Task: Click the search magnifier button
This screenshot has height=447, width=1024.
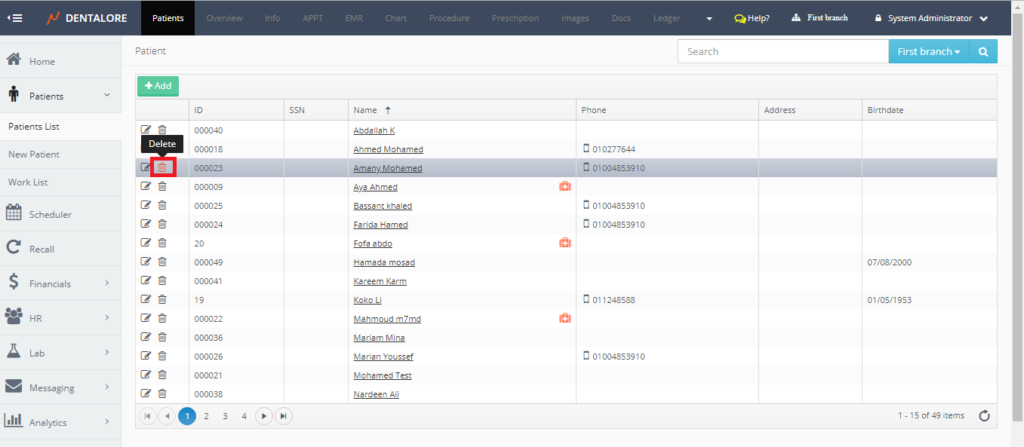Action: 983,52
